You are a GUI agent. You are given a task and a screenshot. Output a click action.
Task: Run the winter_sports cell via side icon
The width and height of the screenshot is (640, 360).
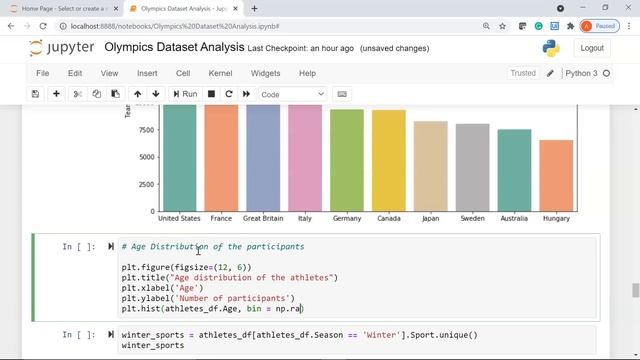111,334
